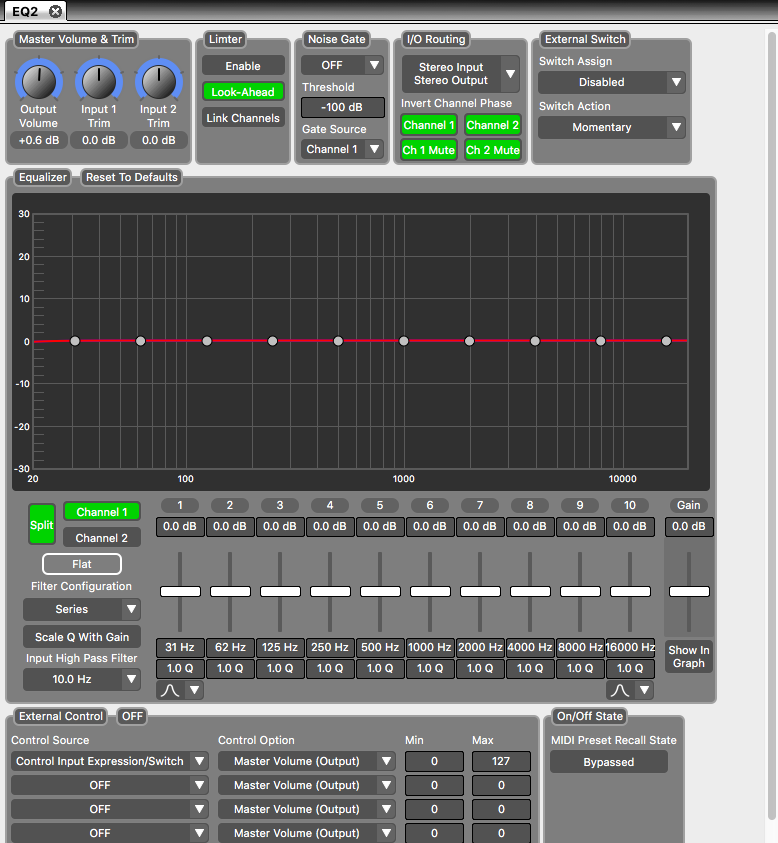
Task: Toggle Invert Channel Phase for Channel 1
Action: click(x=429, y=125)
